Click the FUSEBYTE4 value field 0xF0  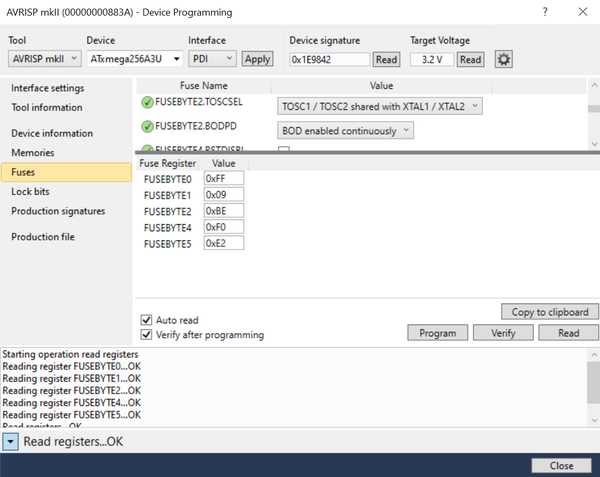click(x=224, y=227)
